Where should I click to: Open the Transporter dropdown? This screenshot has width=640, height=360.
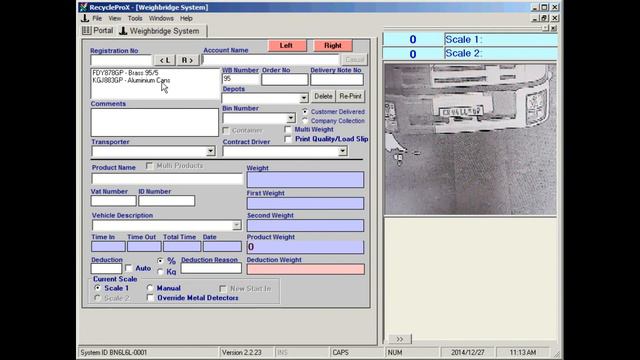pyautogui.click(x=210, y=151)
